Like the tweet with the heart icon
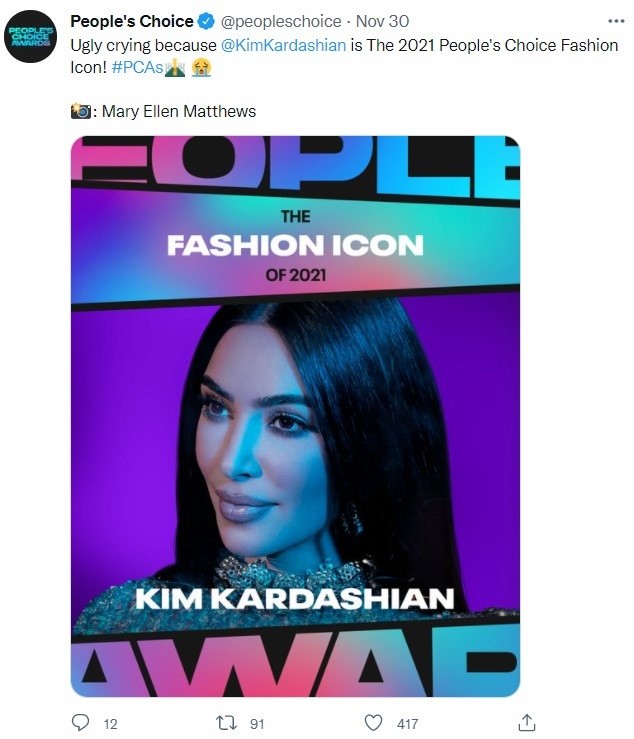This screenshot has height=739, width=634. [x=374, y=722]
